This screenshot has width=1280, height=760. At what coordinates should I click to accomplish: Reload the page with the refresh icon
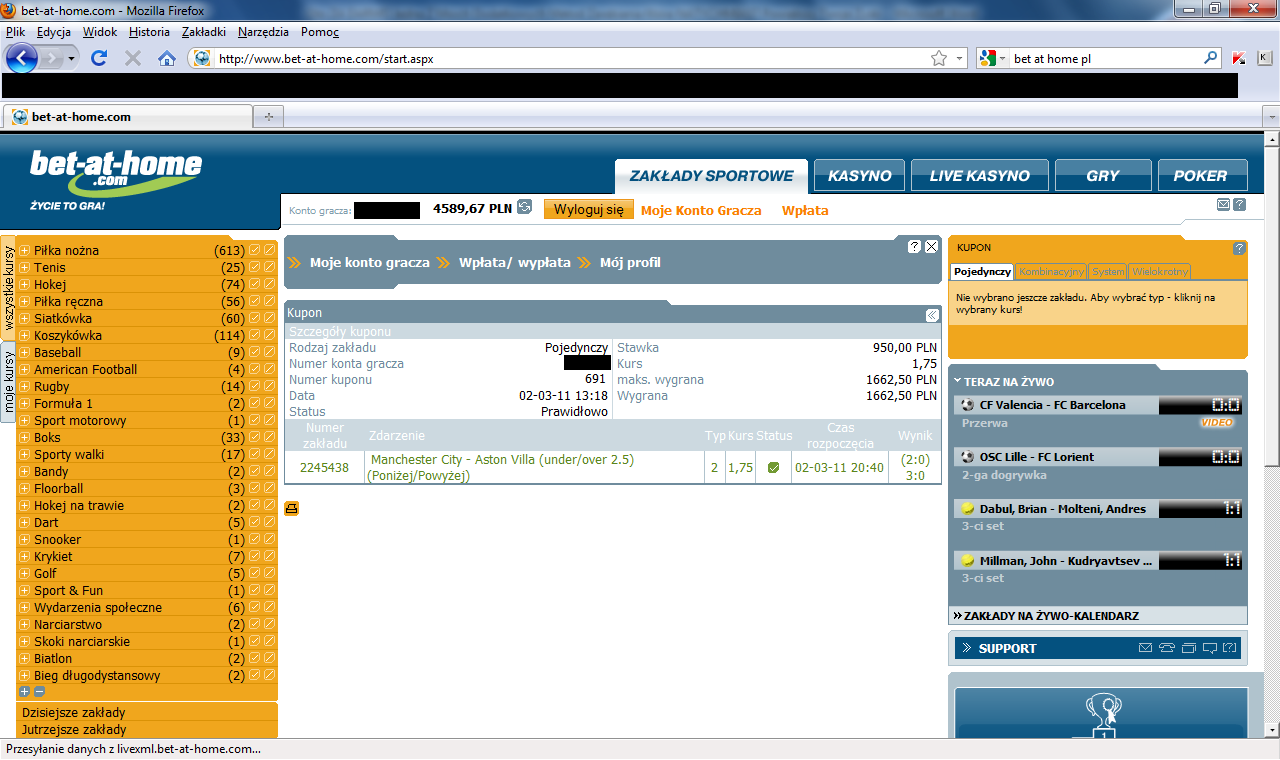[x=98, y=59]
